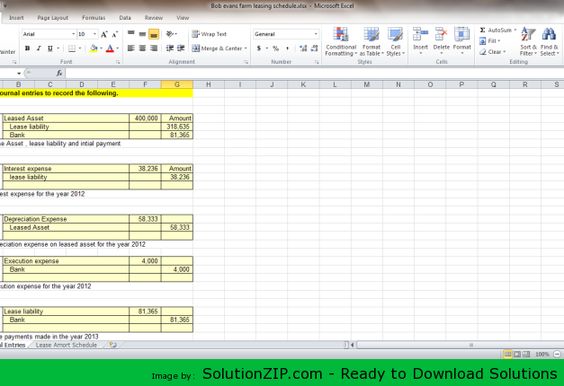Switch to Lease Amort Schedule sheet
The image size is (564, 386).
(x=66, y=345)
